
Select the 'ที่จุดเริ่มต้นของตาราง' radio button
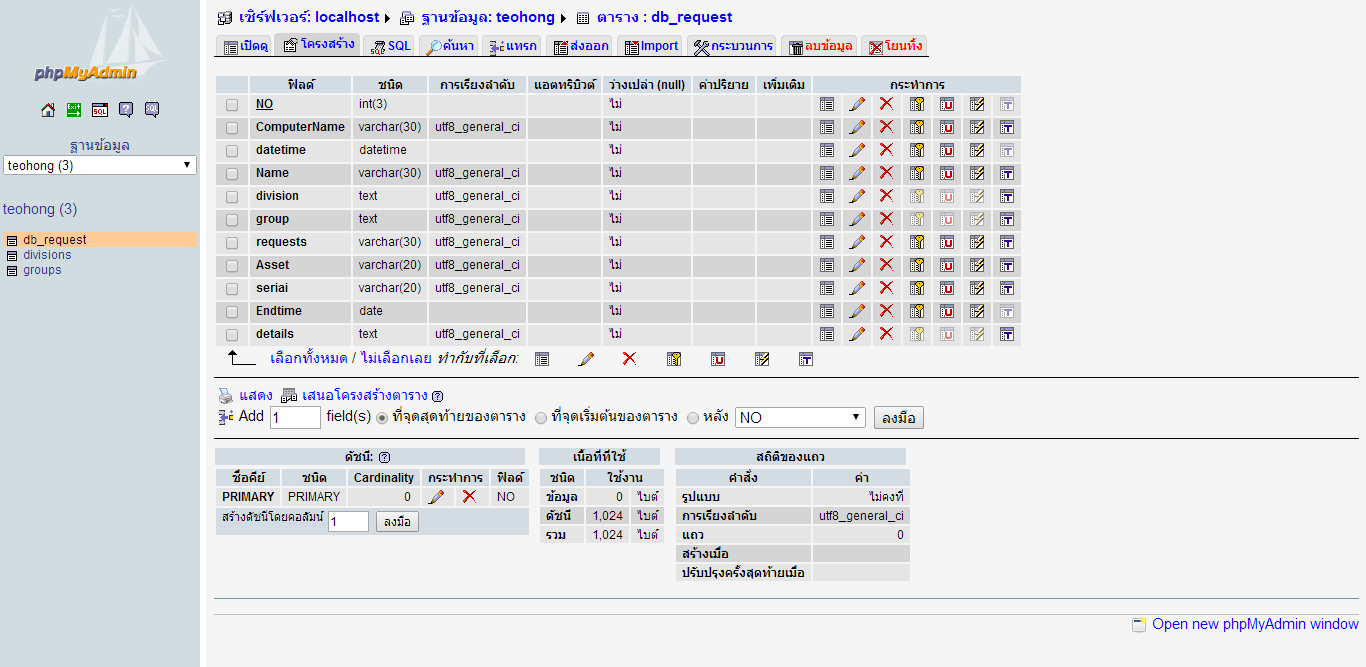(x=541, y=418)
